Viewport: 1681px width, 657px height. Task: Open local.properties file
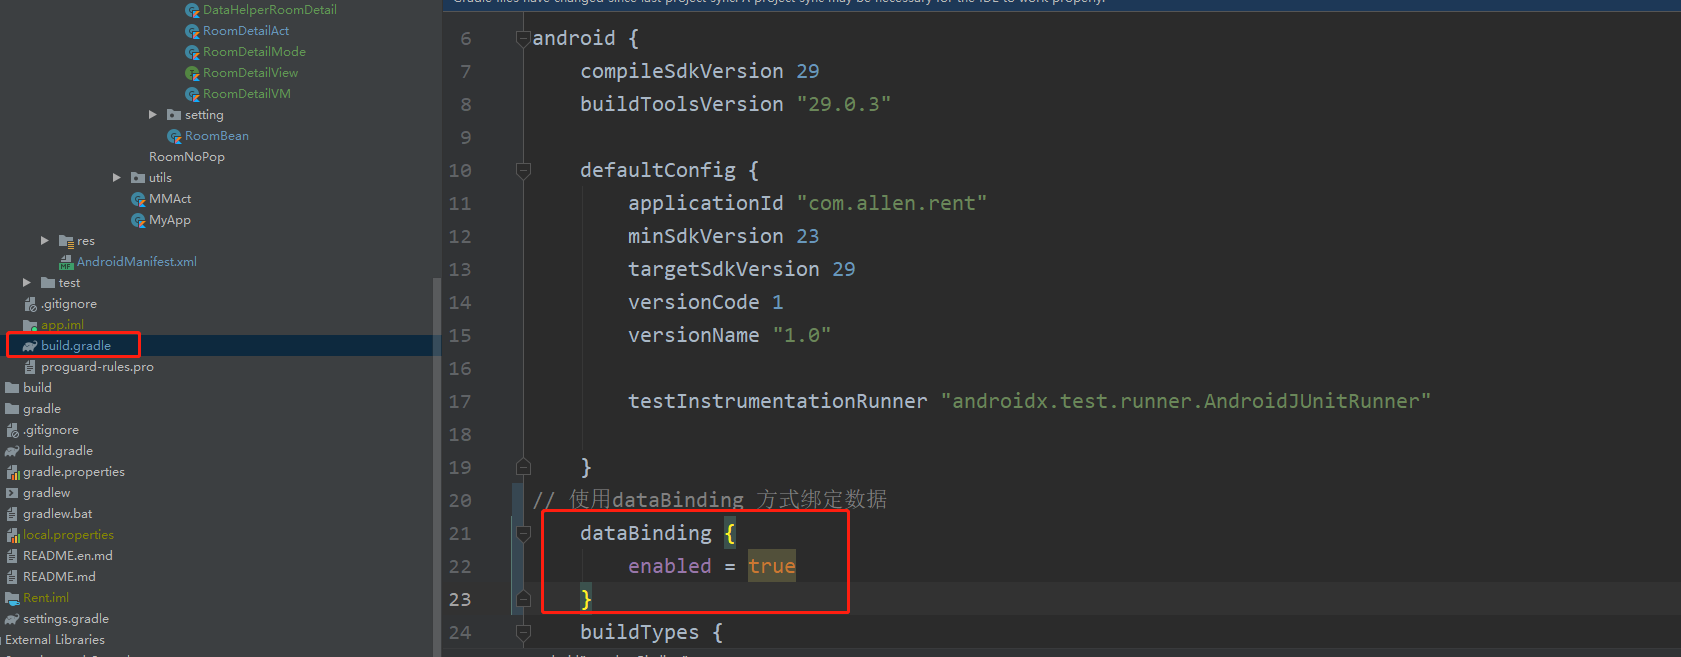(x=68, y=535)
